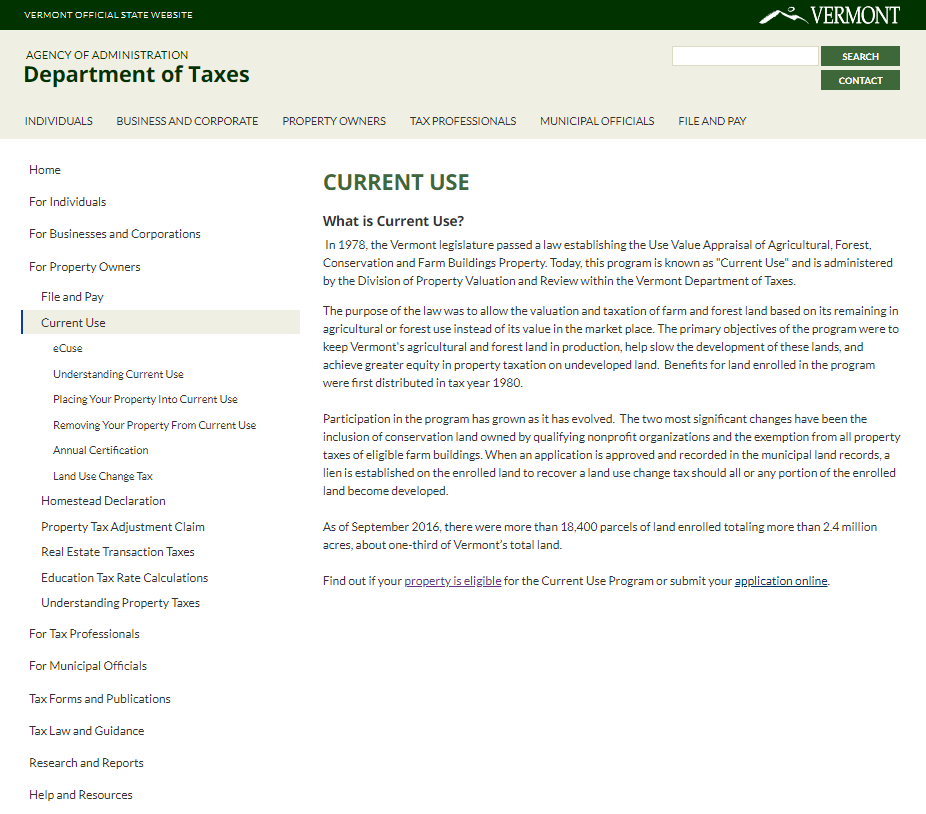Open Education Tax Rate Calculations link
This screenshot has height=814, width=926.
pos(125,578)
